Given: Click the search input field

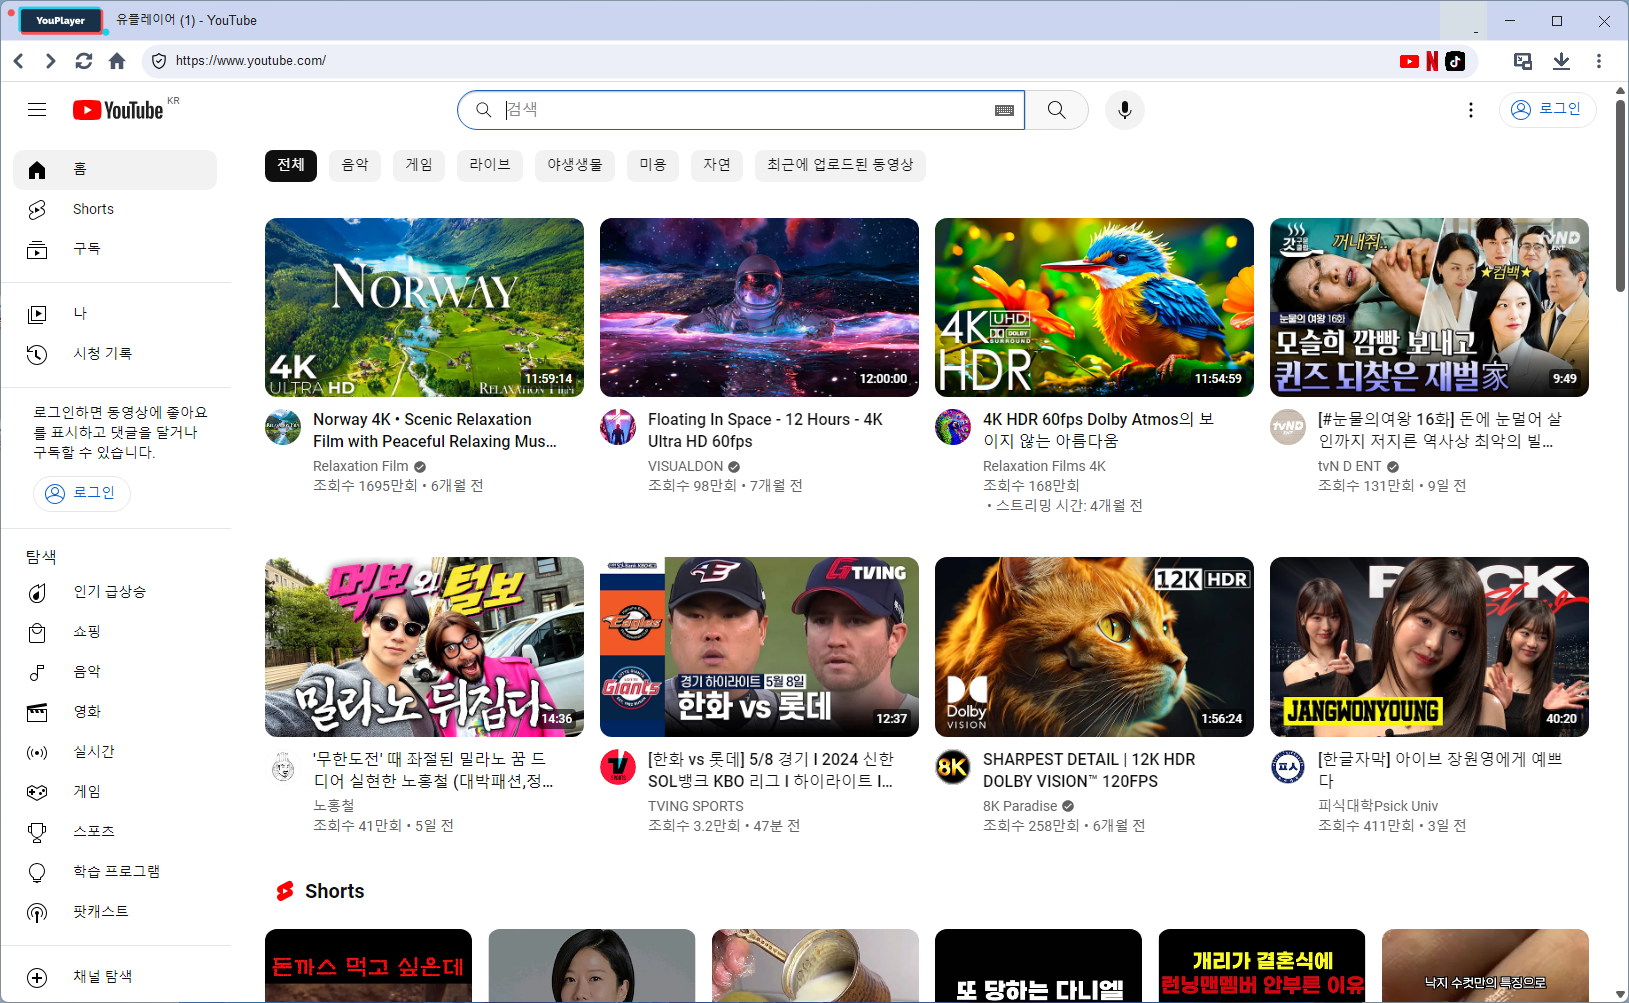Looking at the screenshot, I should [x=740, y=110].
